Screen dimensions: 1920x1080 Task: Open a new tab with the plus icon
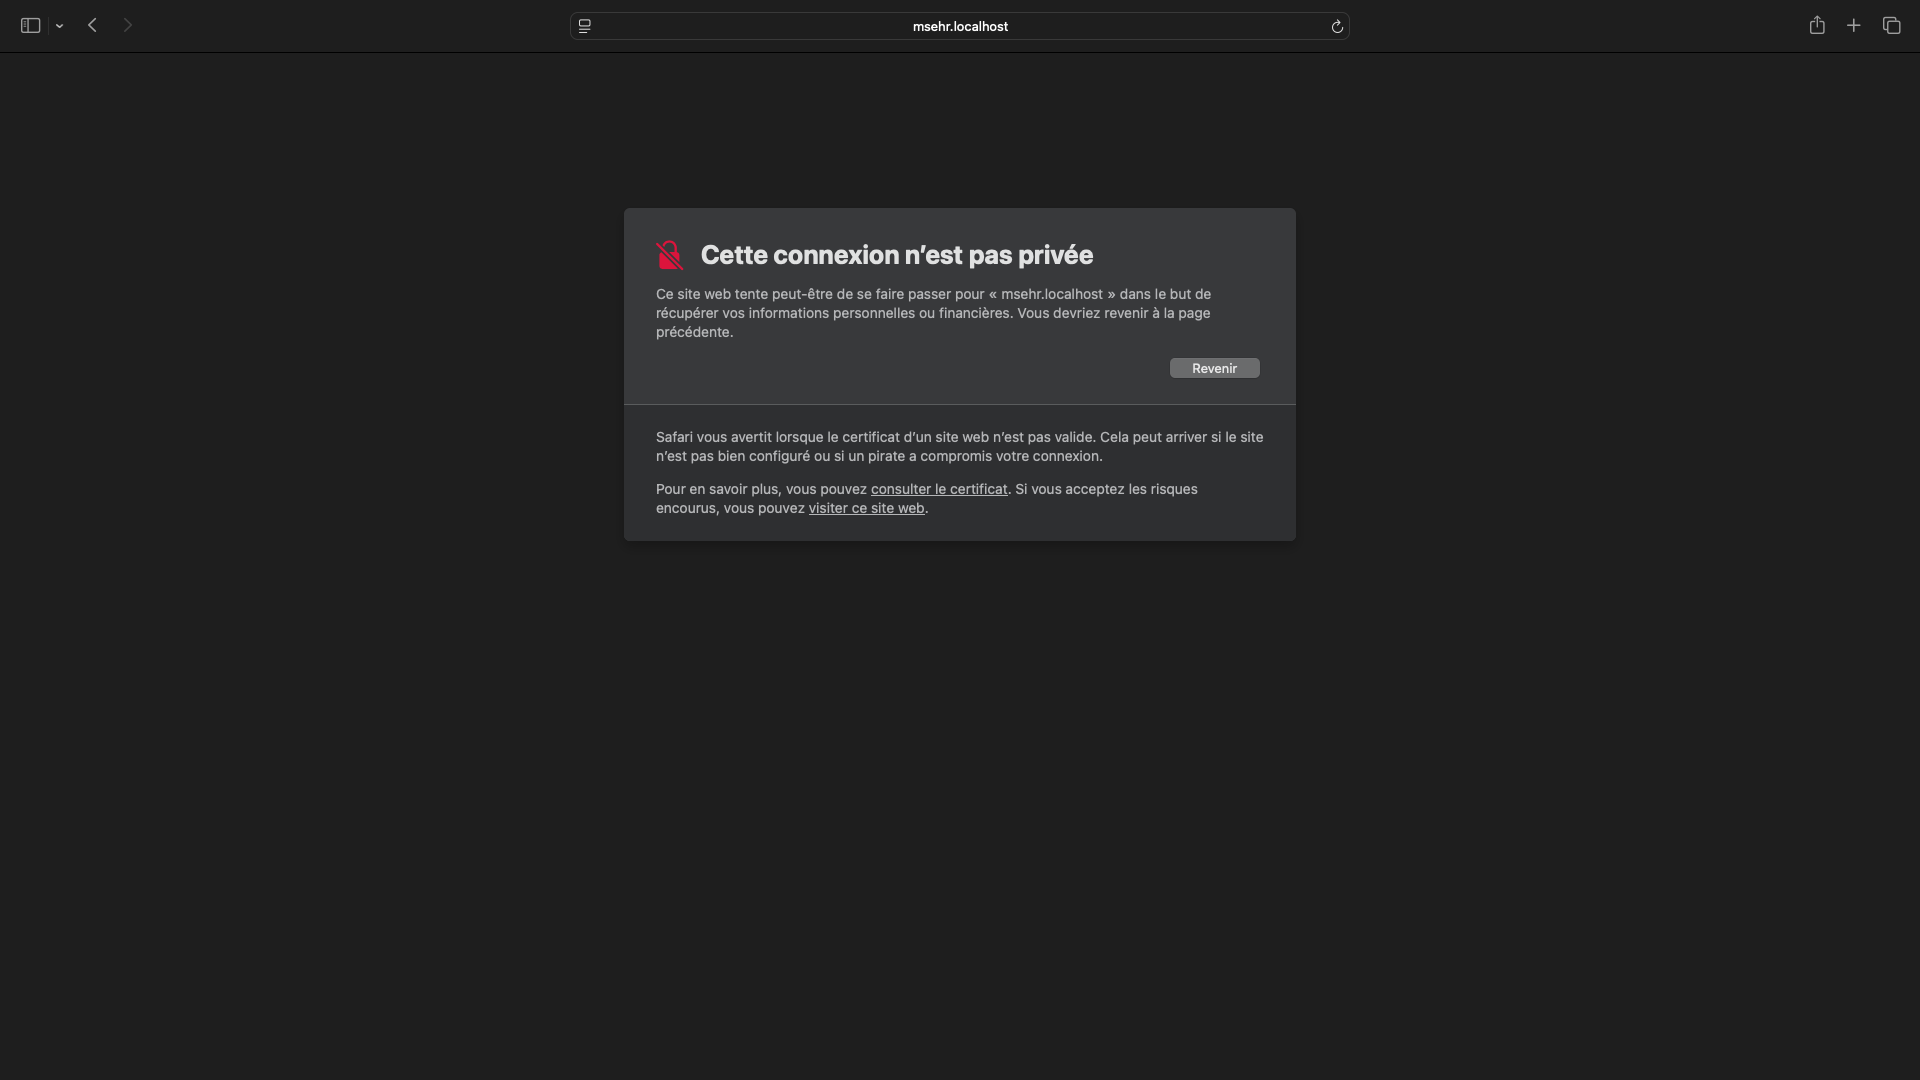point(1854,26)
